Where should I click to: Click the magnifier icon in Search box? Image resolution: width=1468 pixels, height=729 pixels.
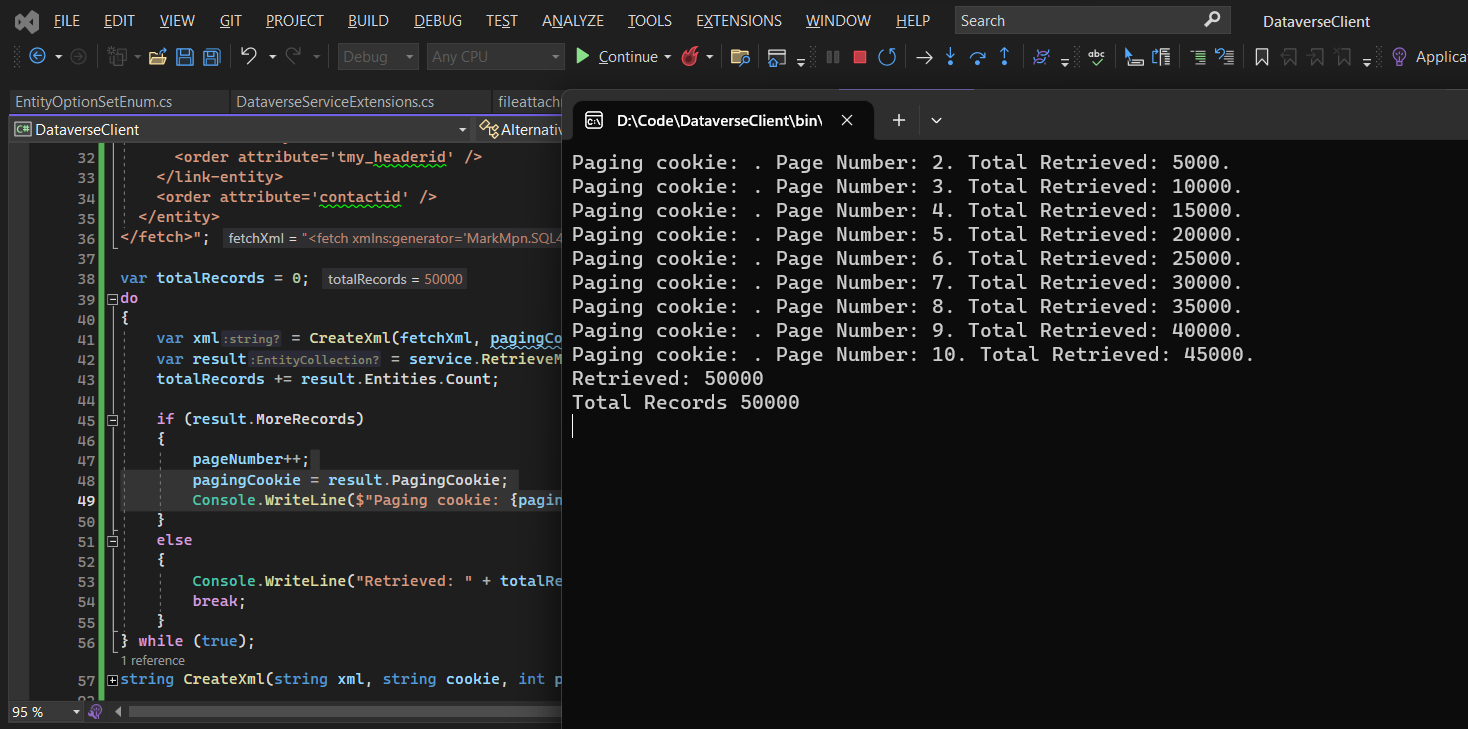[x=1212, y=20]
